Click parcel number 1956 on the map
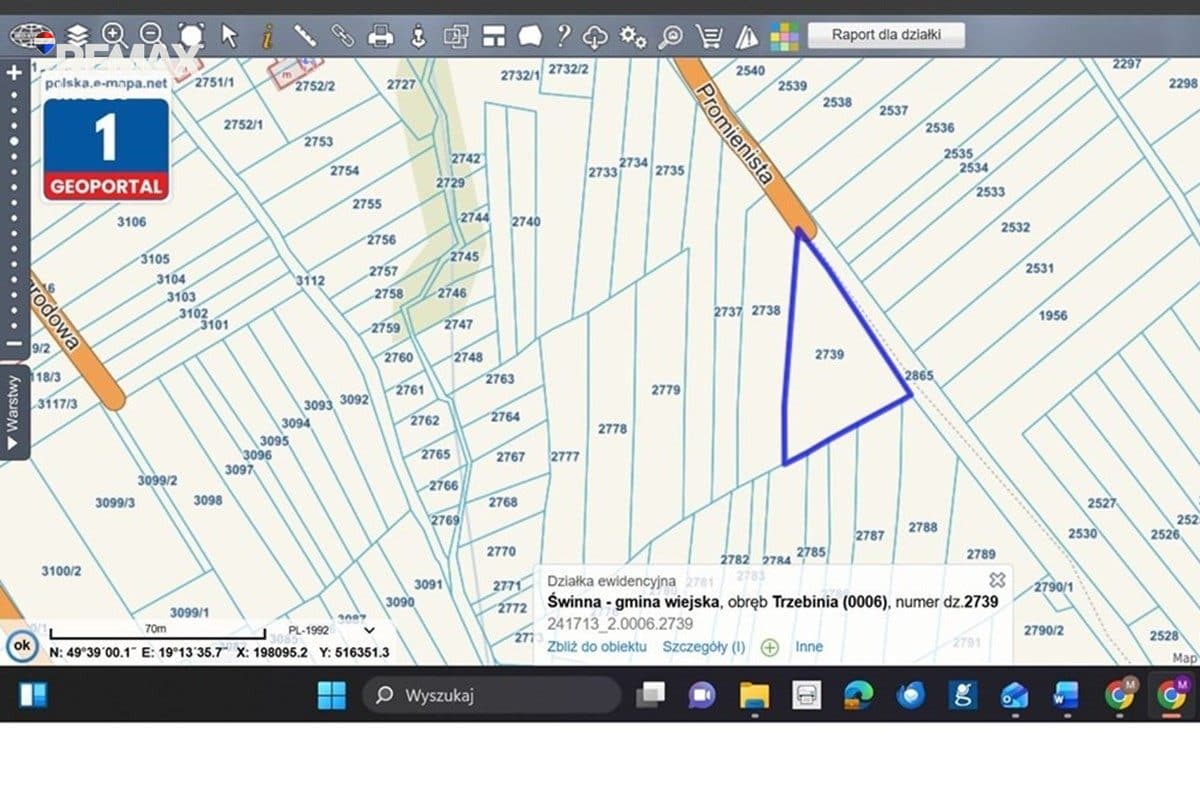The height and width of the screenshot is (800, 1200). coord(1053,316)
